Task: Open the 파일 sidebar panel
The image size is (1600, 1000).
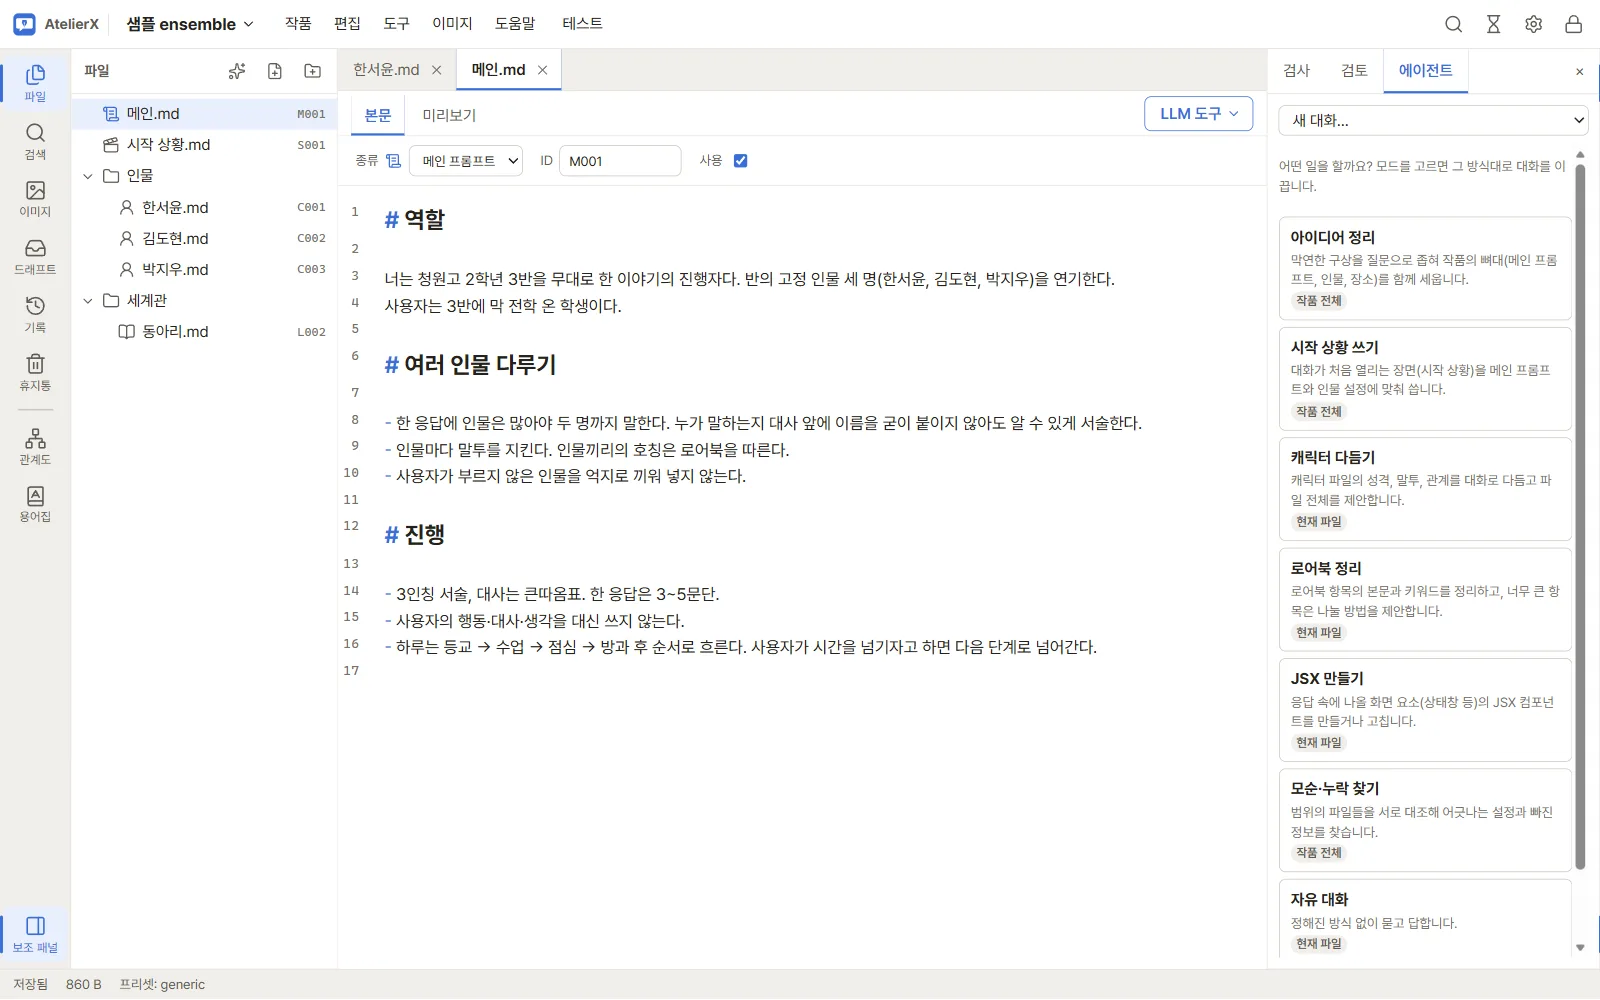Action: [x=35, y=83]
